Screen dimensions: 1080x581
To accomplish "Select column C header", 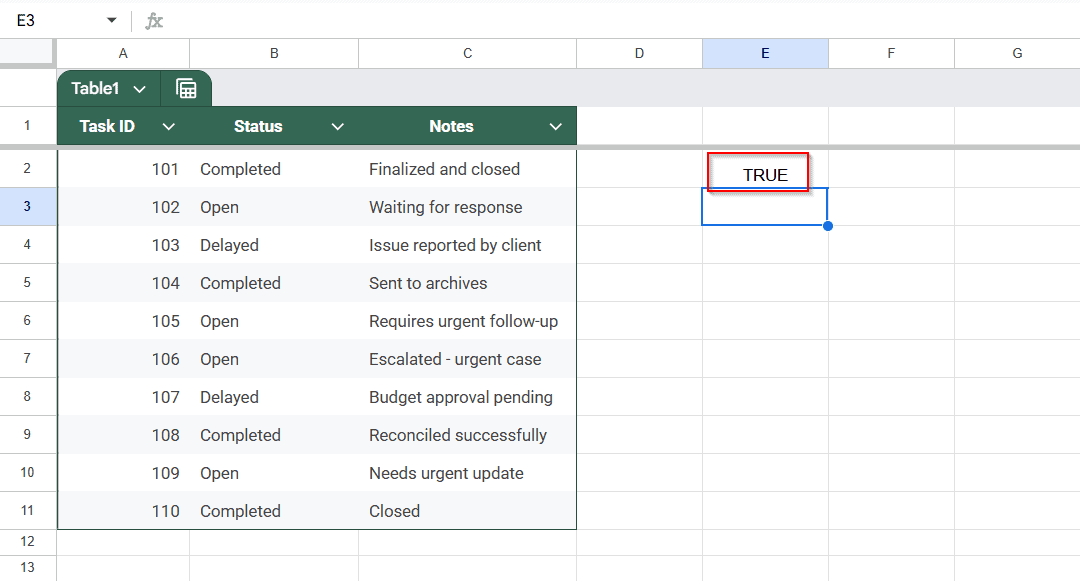I will tap(468, 54).
